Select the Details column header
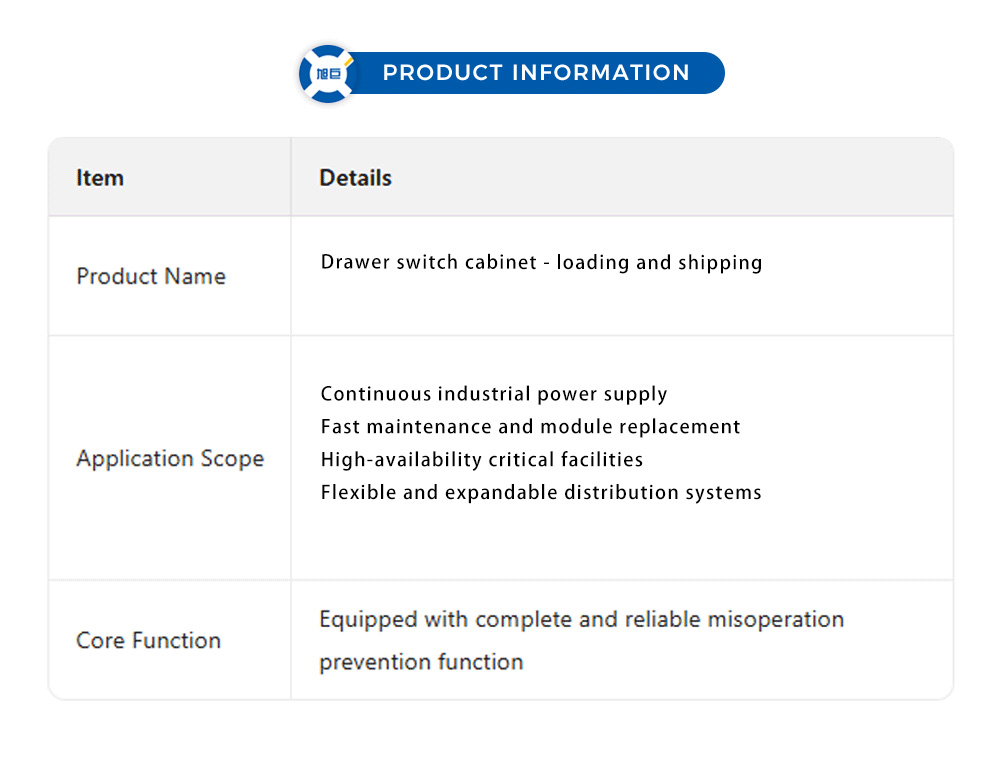Image resolution: width=1000 pixels, height=760 pixels. pyautogui.click(x=355, y=178)
